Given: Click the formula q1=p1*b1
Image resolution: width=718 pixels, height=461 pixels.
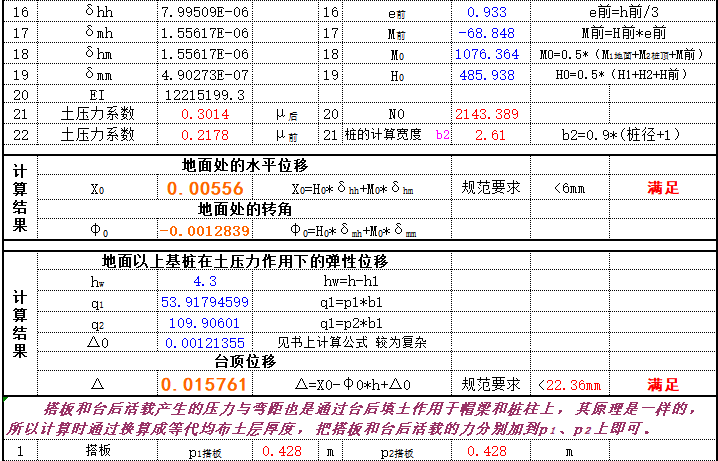Looking at the screenshot, I should (351, 302).
